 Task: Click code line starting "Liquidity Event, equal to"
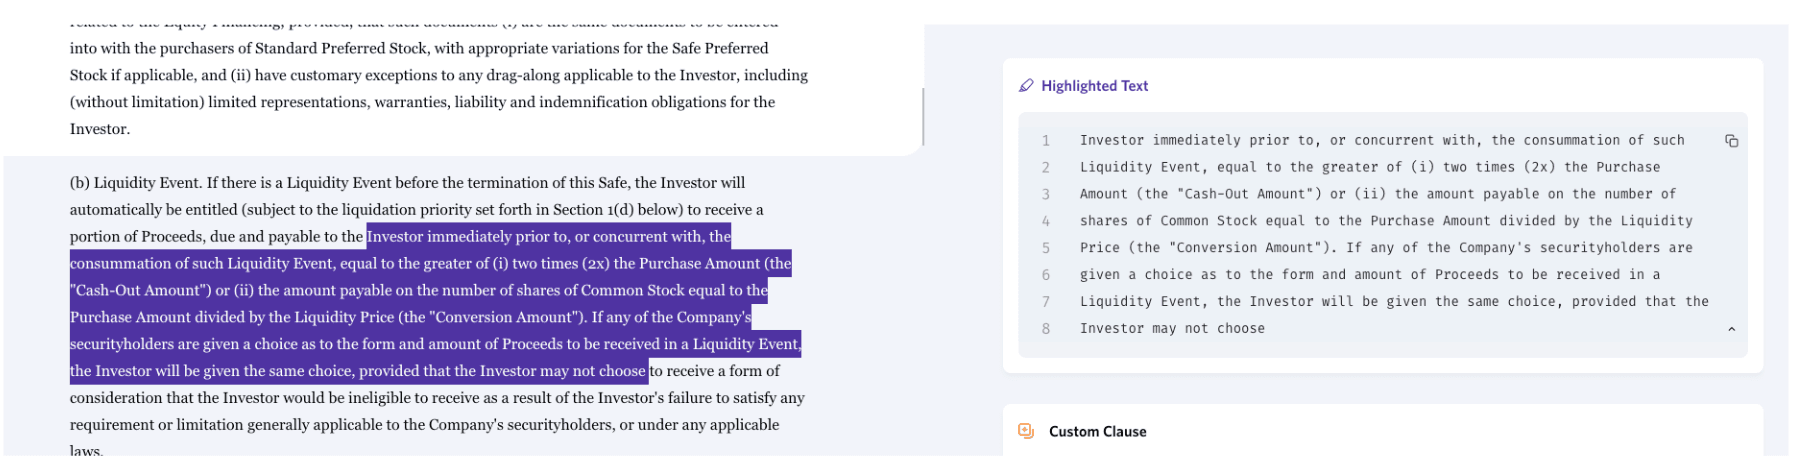pos(1370,168)
